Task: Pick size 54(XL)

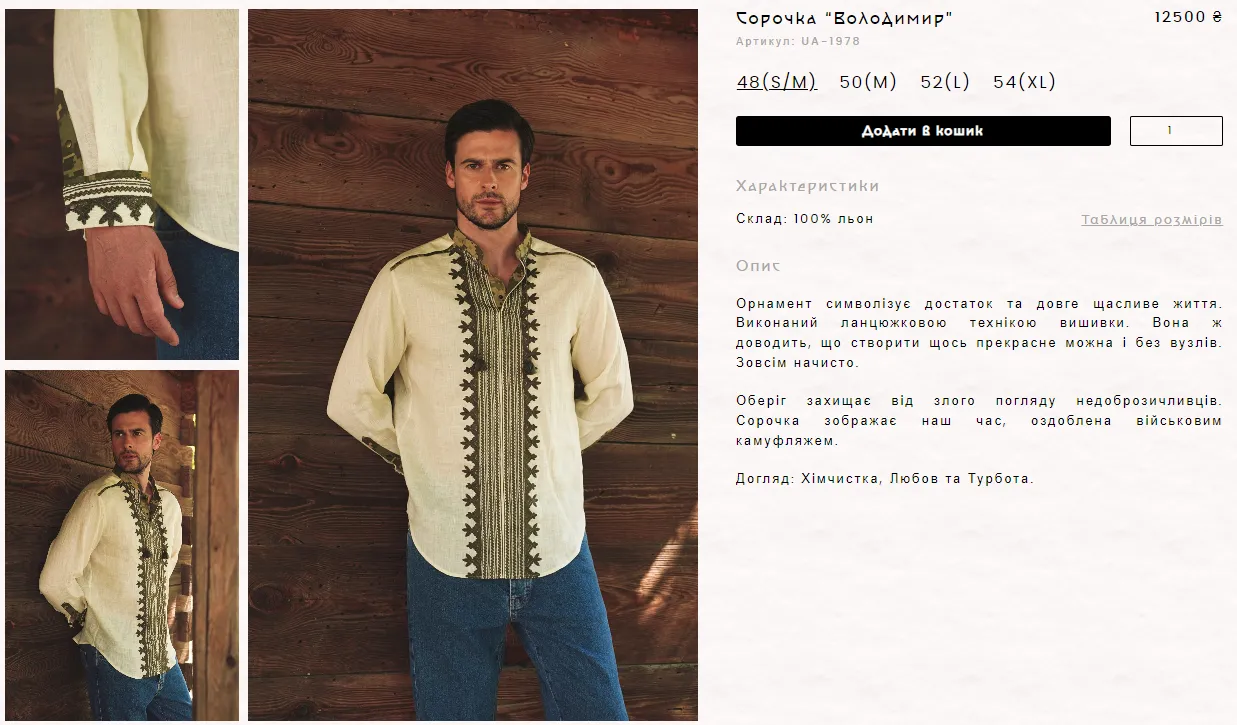Action: tap(1024, 82)
